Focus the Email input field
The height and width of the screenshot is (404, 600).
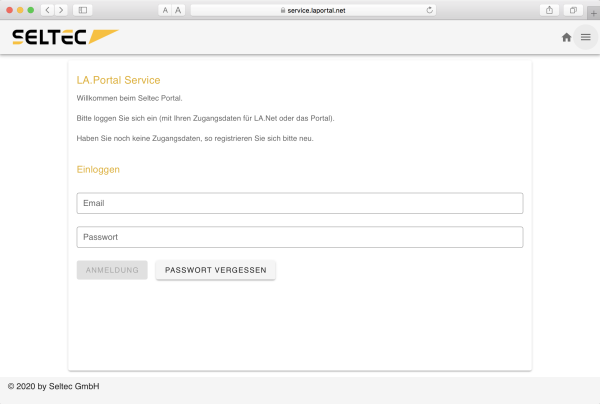[300, 203]
